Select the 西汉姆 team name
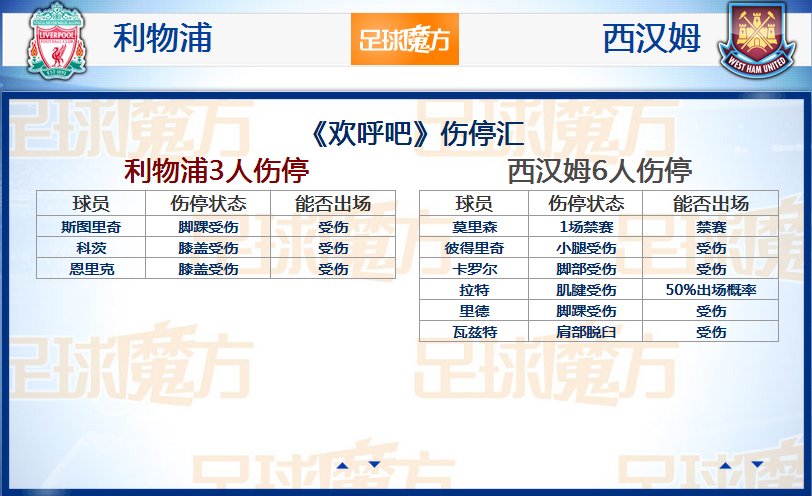The height and width of the screenshot is (496, 812). coord(651,40)
